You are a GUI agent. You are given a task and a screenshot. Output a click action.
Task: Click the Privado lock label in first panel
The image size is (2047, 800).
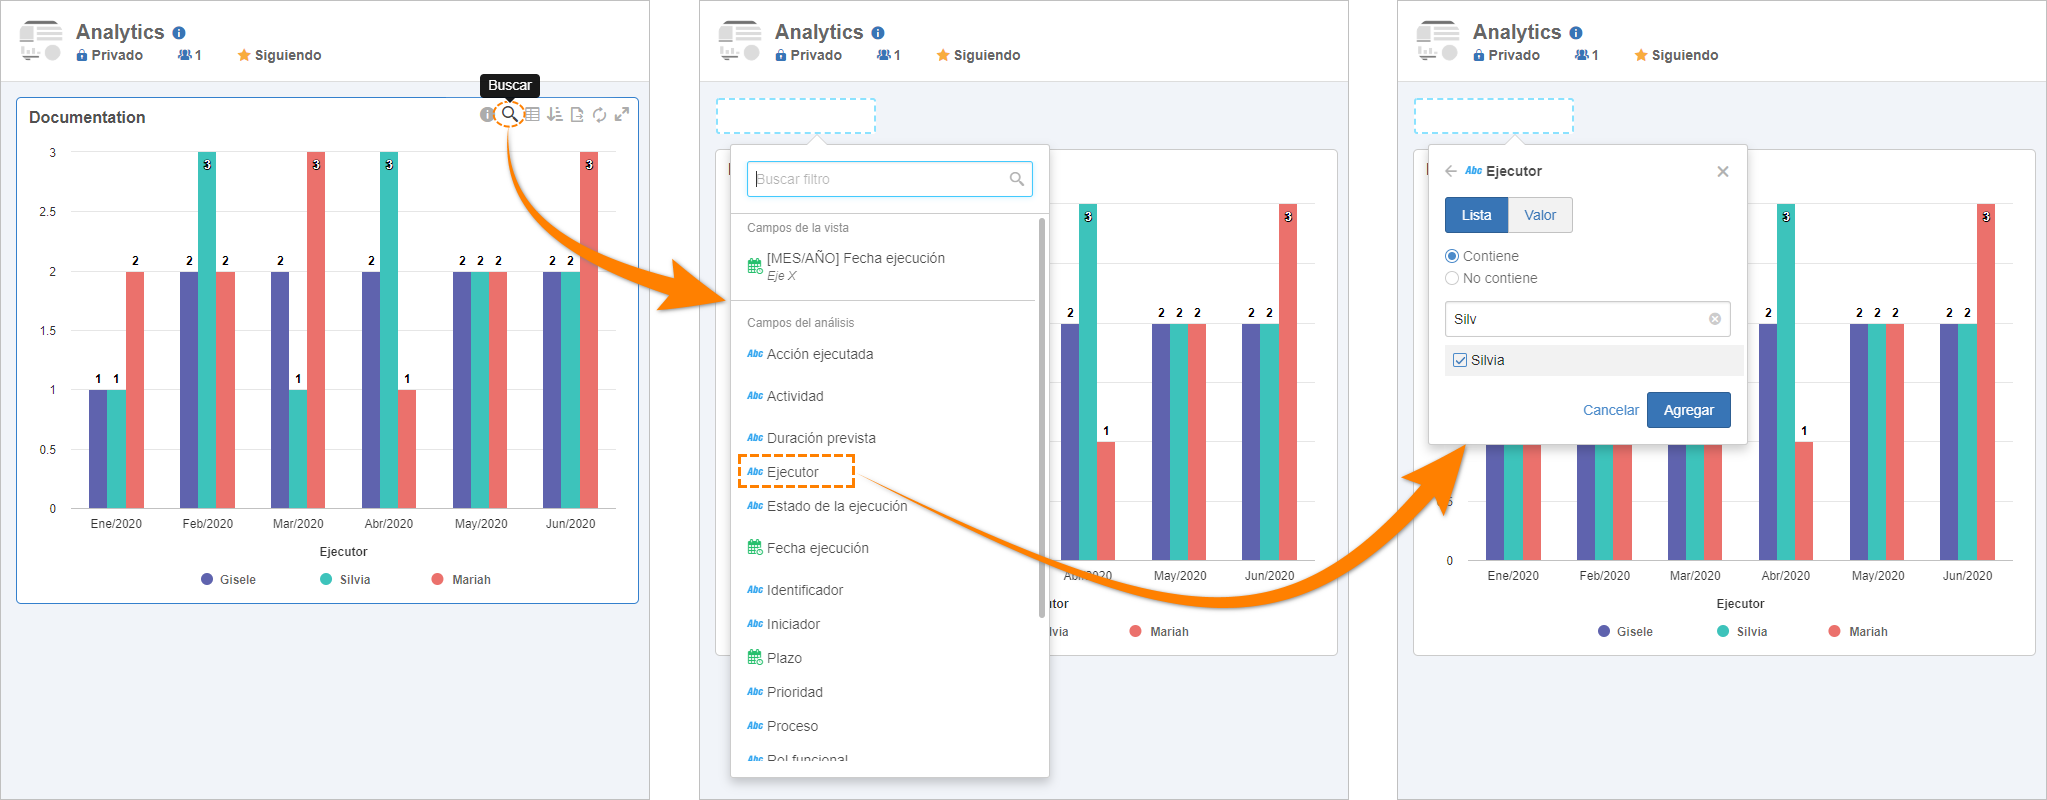[110, 55]
